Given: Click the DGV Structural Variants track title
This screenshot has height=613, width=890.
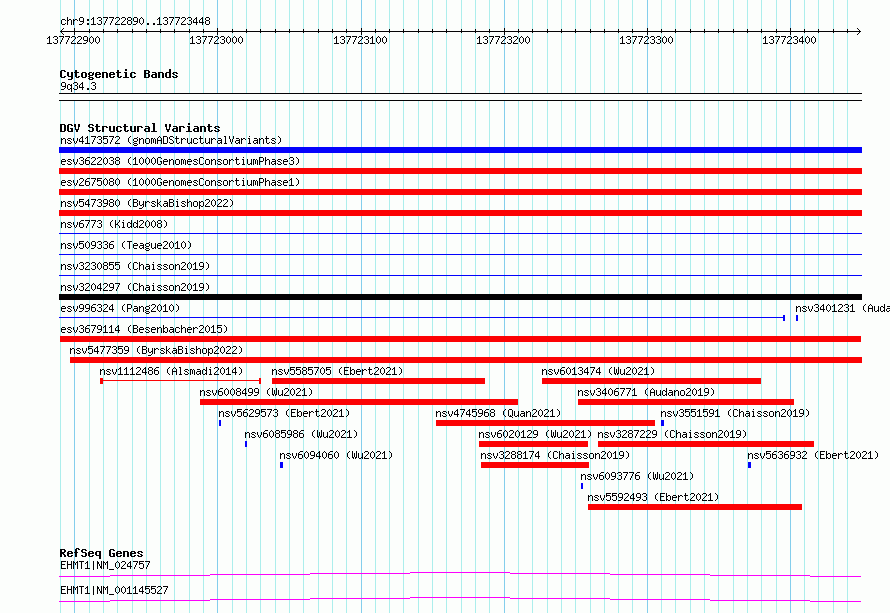Looking at the screenshot, I should 140,128.
